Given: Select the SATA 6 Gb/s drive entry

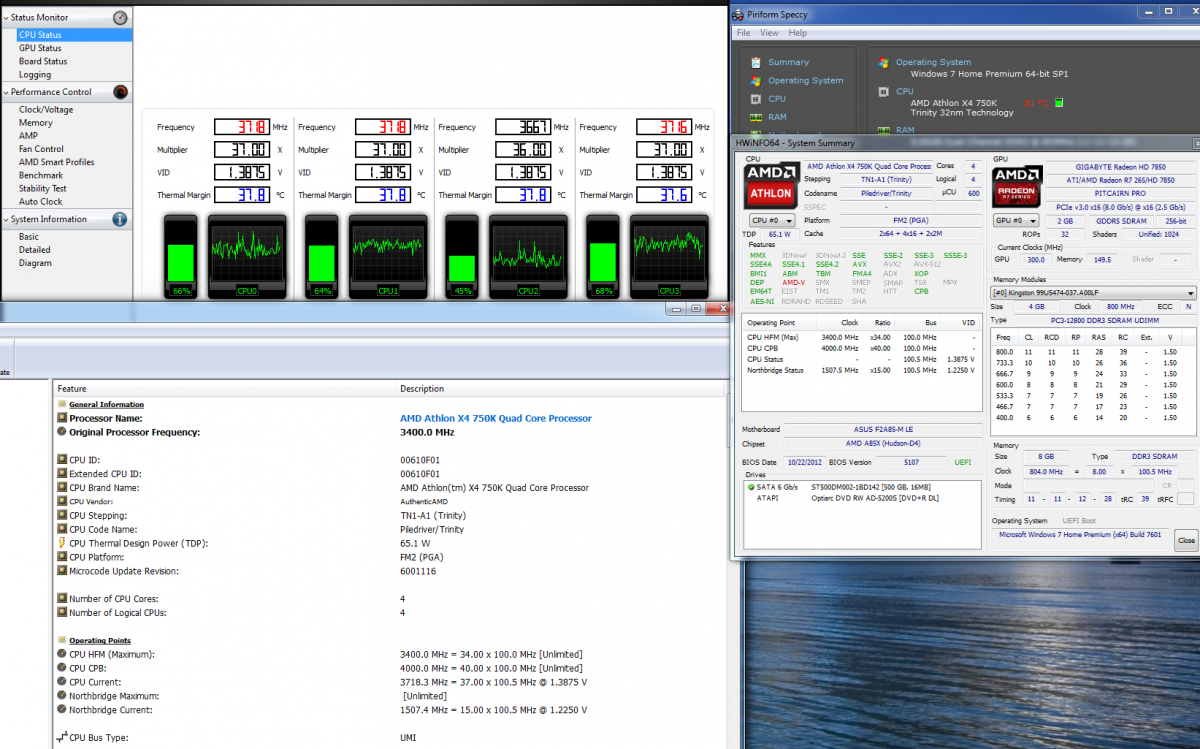Looking at the screenshot, I should point(863,487).
